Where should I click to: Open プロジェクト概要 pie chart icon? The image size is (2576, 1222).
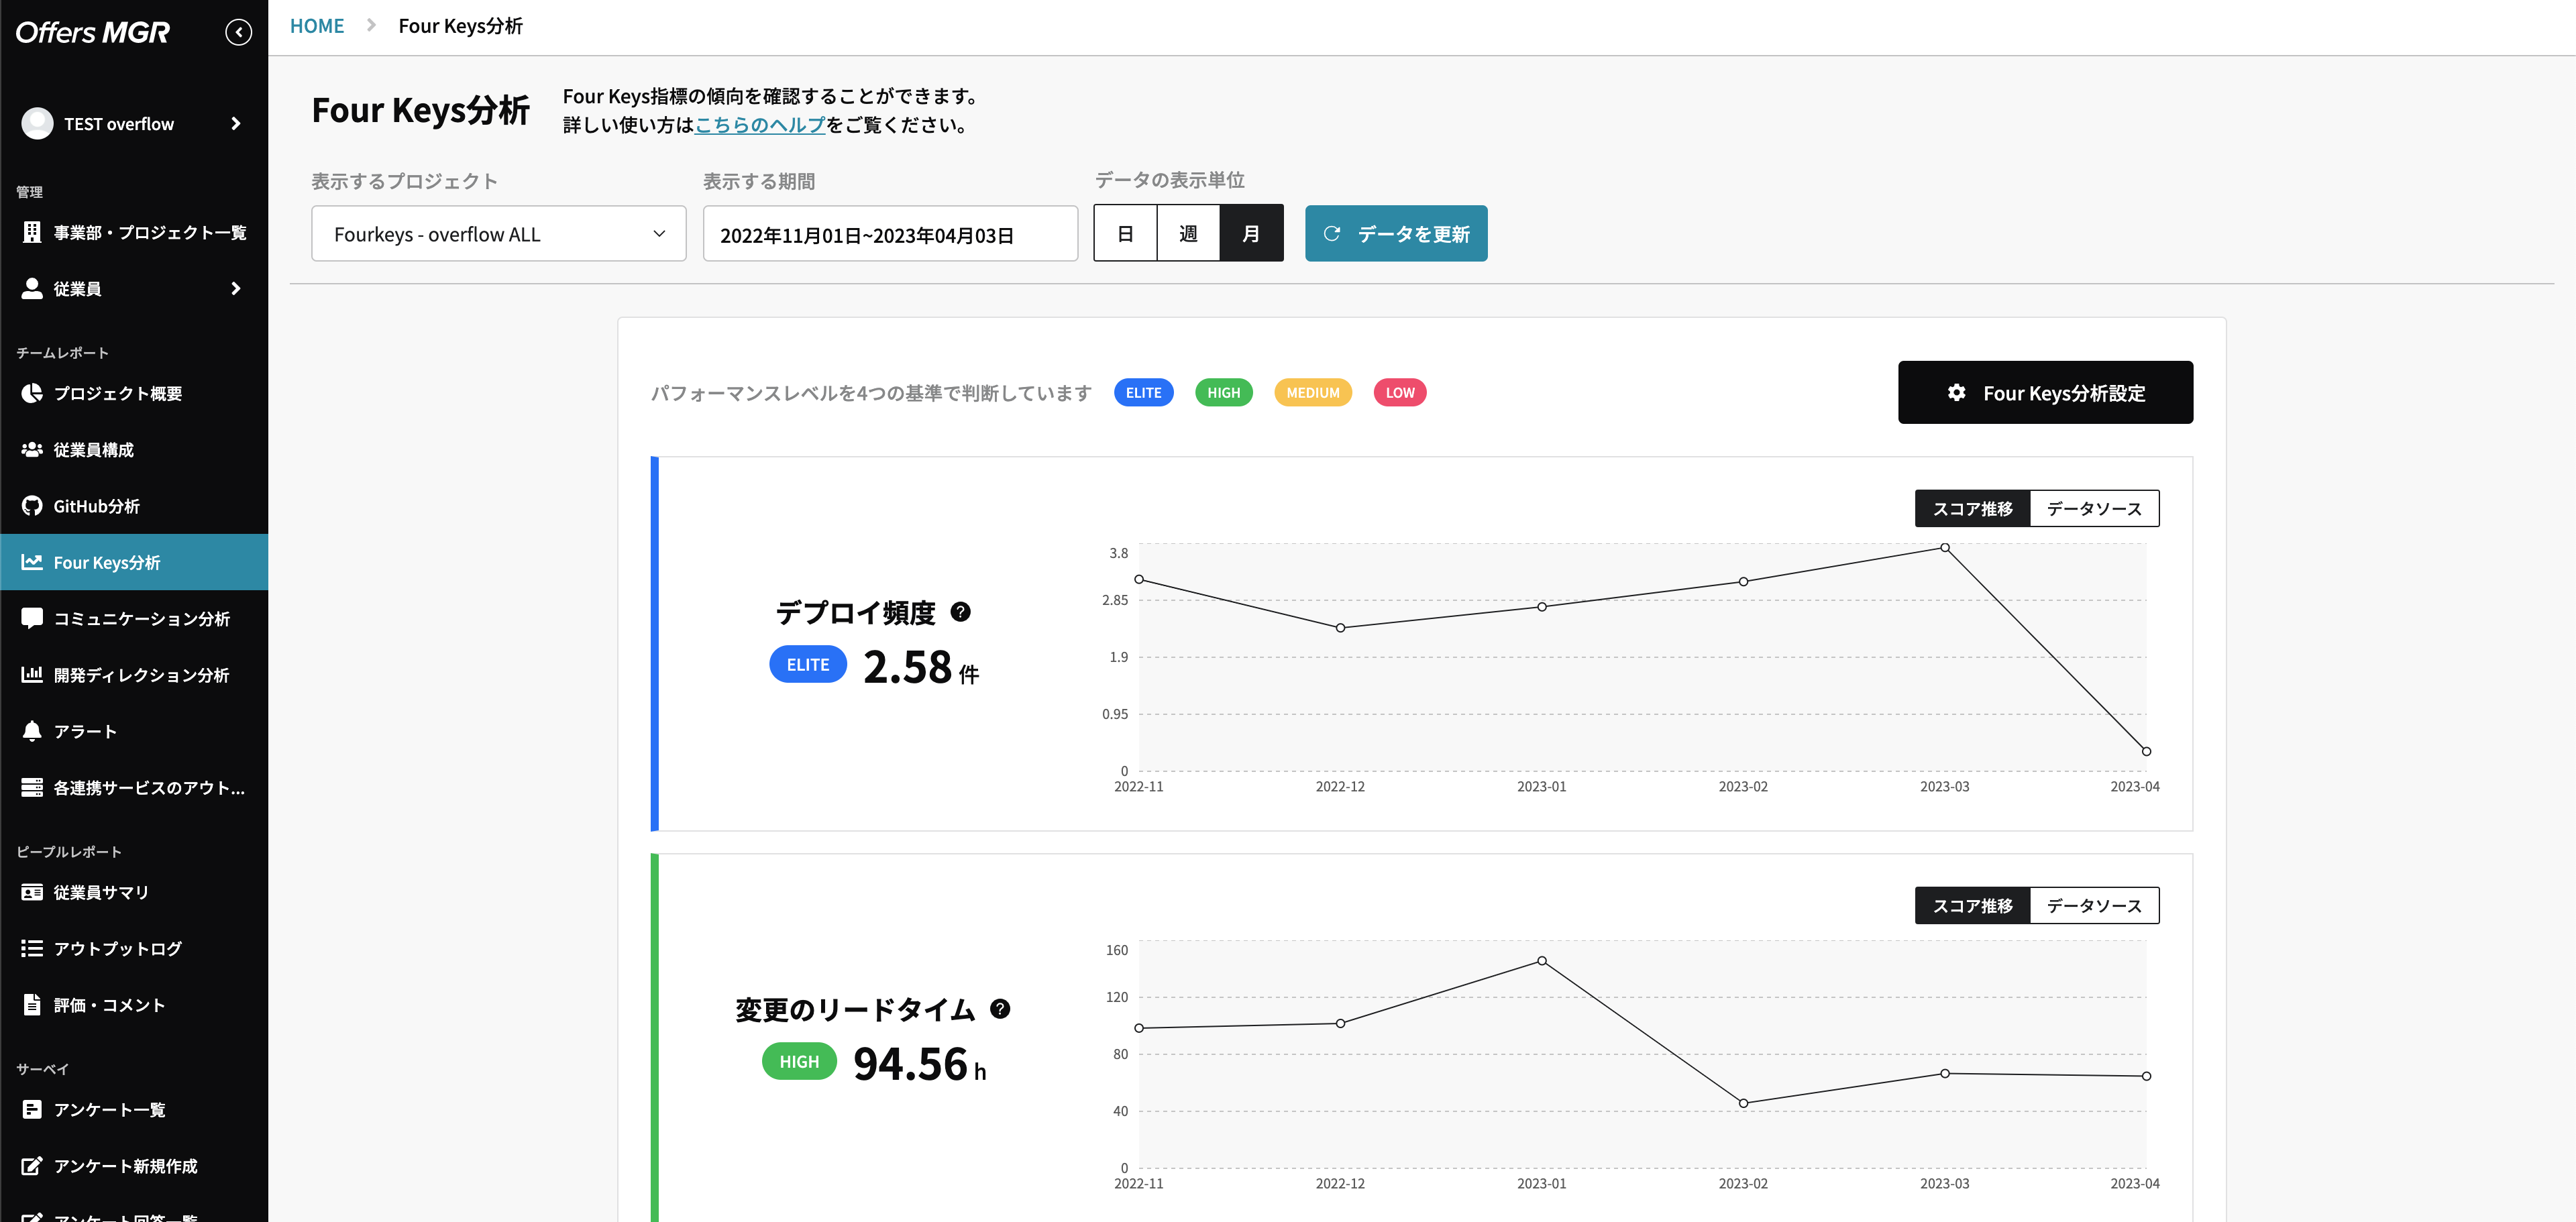tap(32, 393)
